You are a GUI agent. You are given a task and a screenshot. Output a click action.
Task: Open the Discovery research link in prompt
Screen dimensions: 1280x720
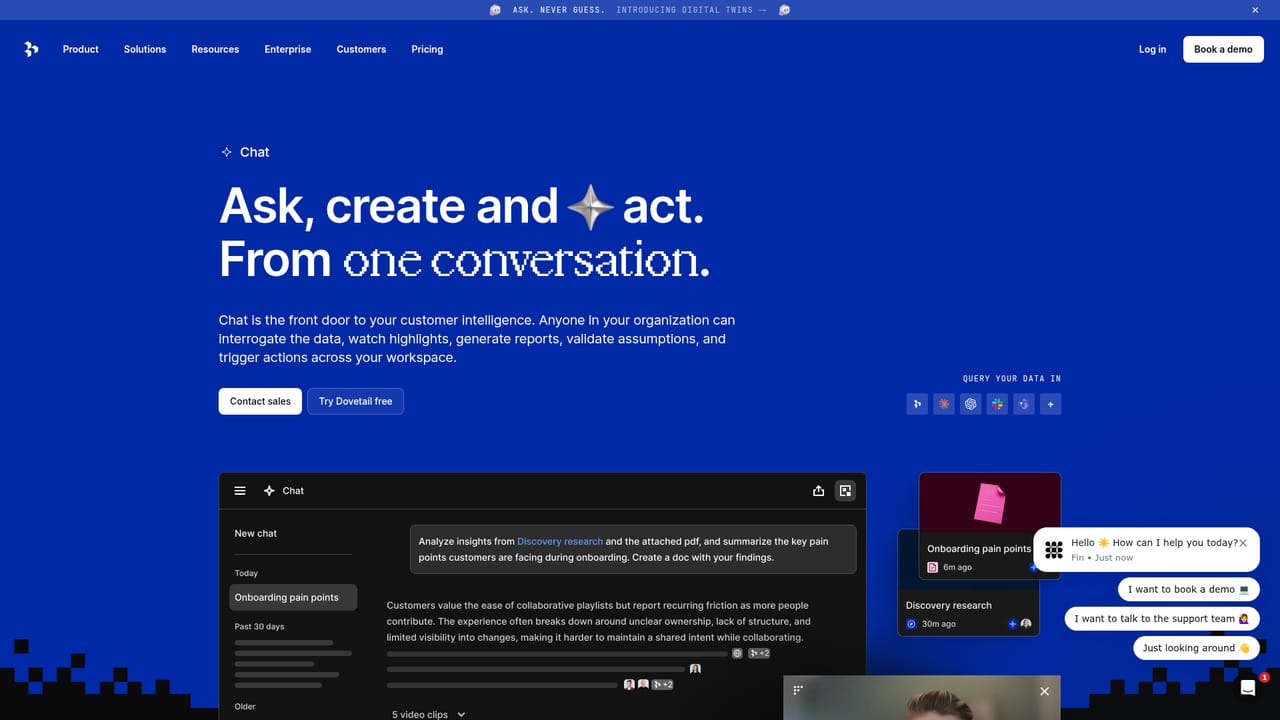click(x=560, y=541)
